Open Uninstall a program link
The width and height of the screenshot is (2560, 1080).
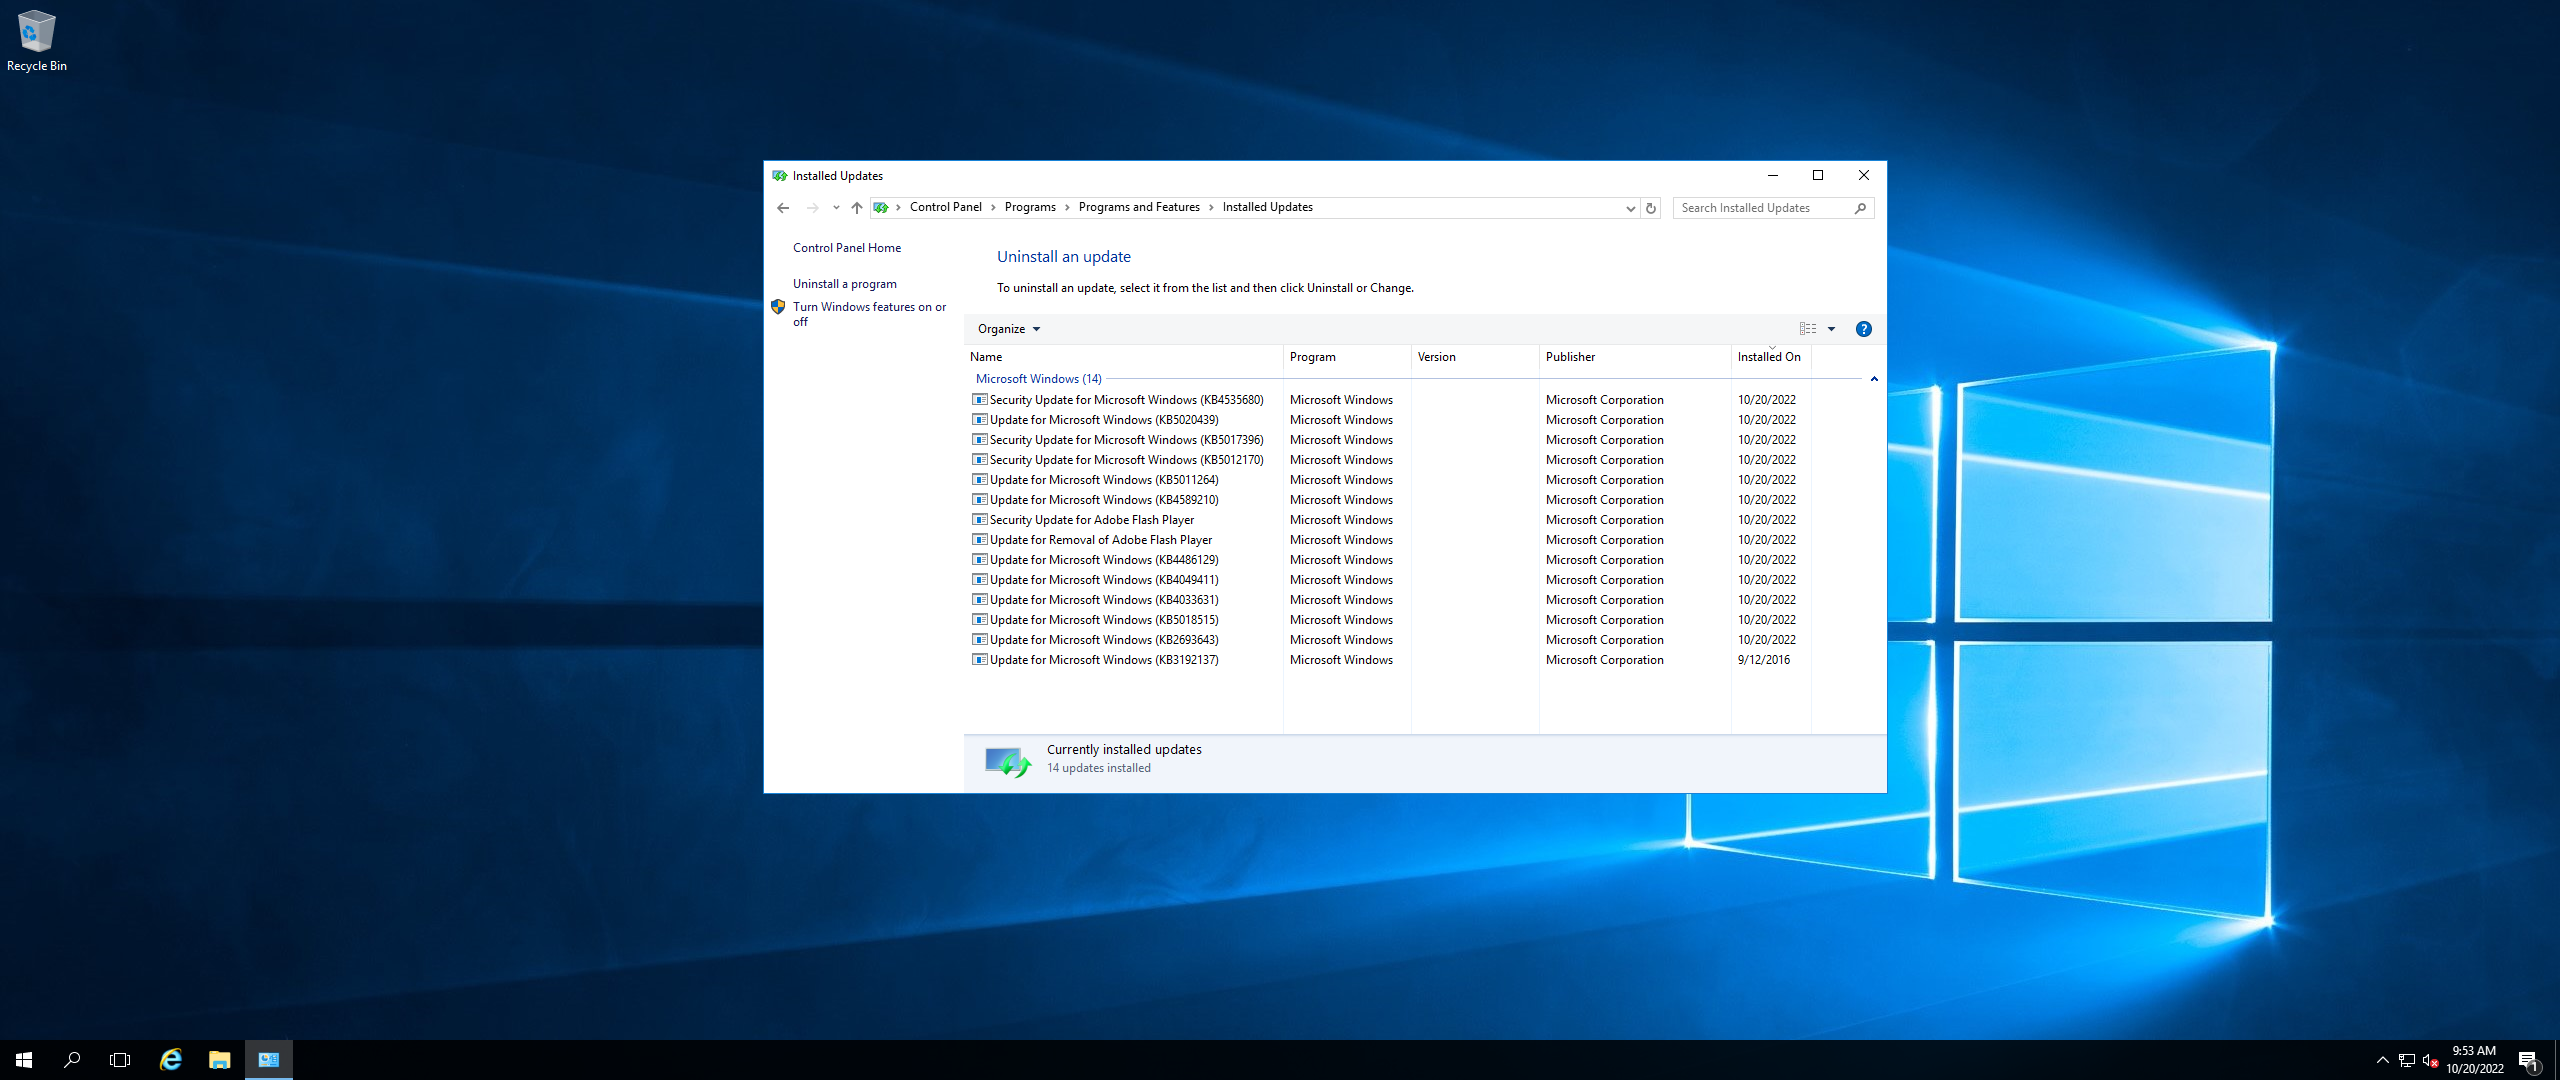coord(845,284)
